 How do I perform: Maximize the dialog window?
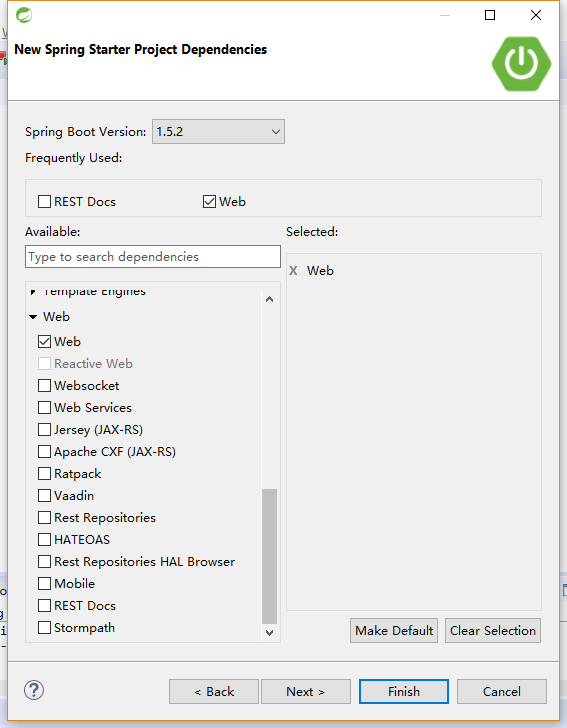coord(490,15)
